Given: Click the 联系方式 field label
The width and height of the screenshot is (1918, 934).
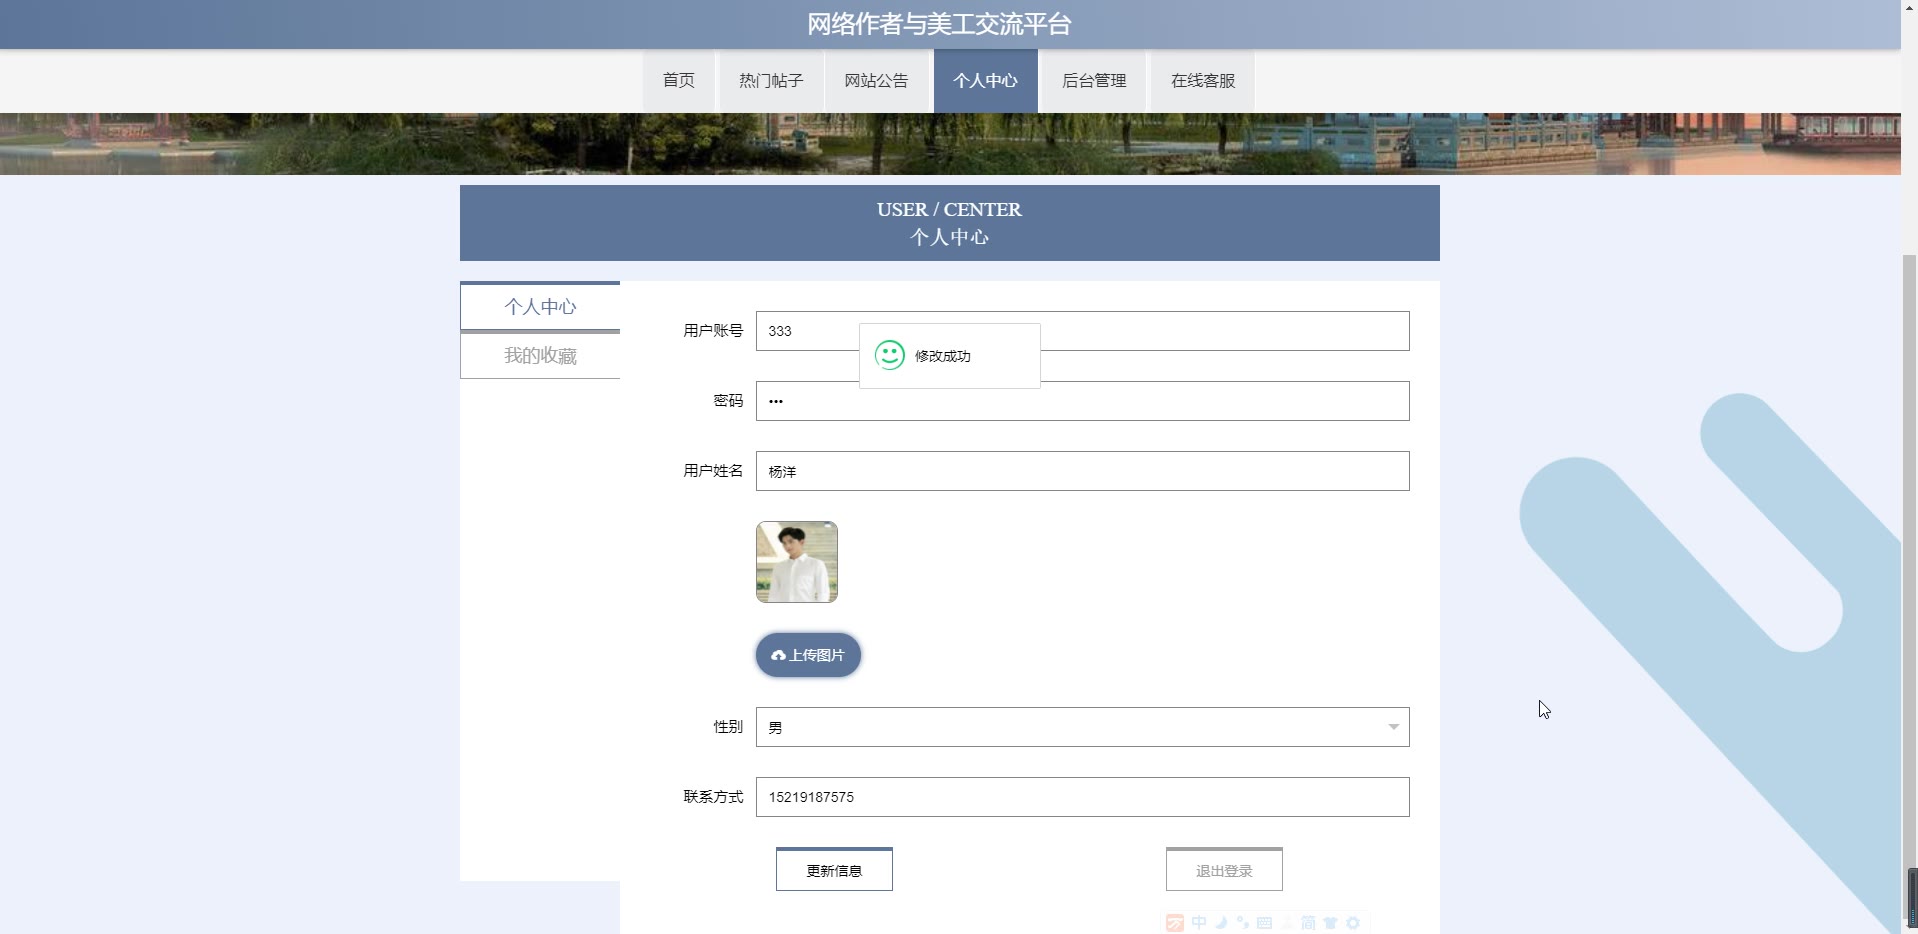Looking at the screenshot, I should [713, 797].
